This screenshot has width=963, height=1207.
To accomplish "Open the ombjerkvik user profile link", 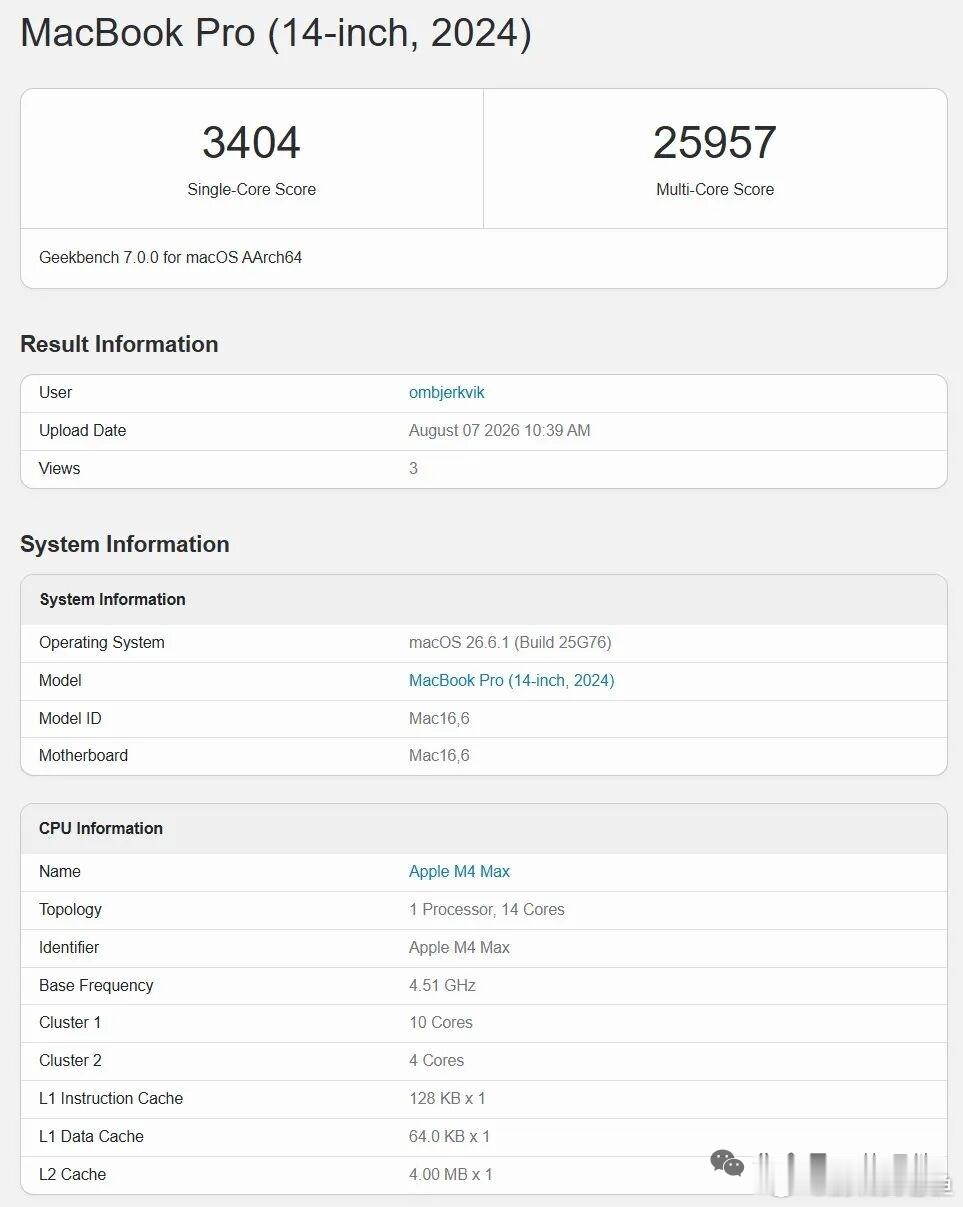I will coord(446,392).
